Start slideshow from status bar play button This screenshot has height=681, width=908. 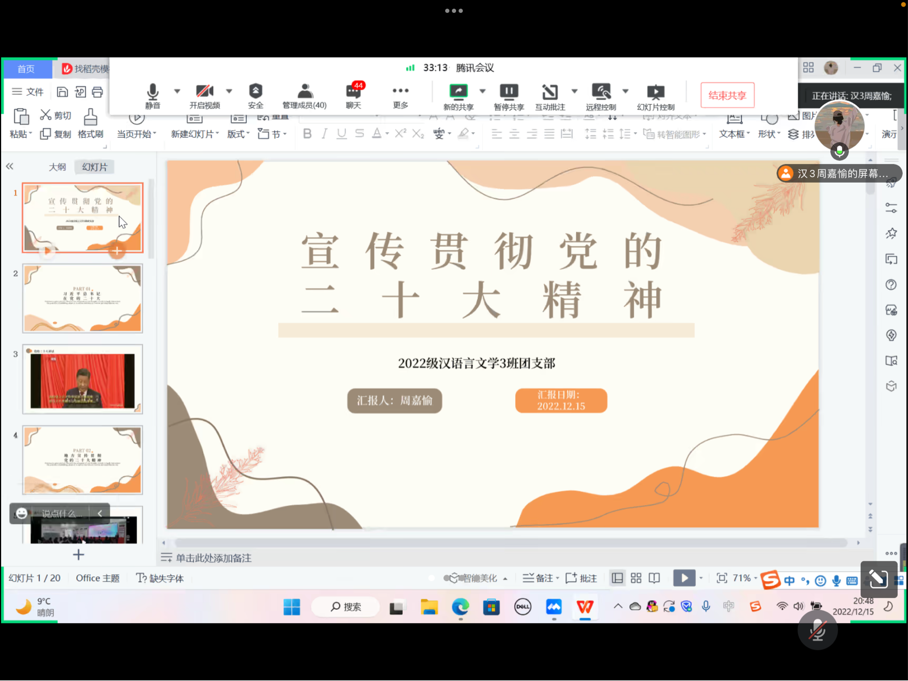(x=683, y=578)
